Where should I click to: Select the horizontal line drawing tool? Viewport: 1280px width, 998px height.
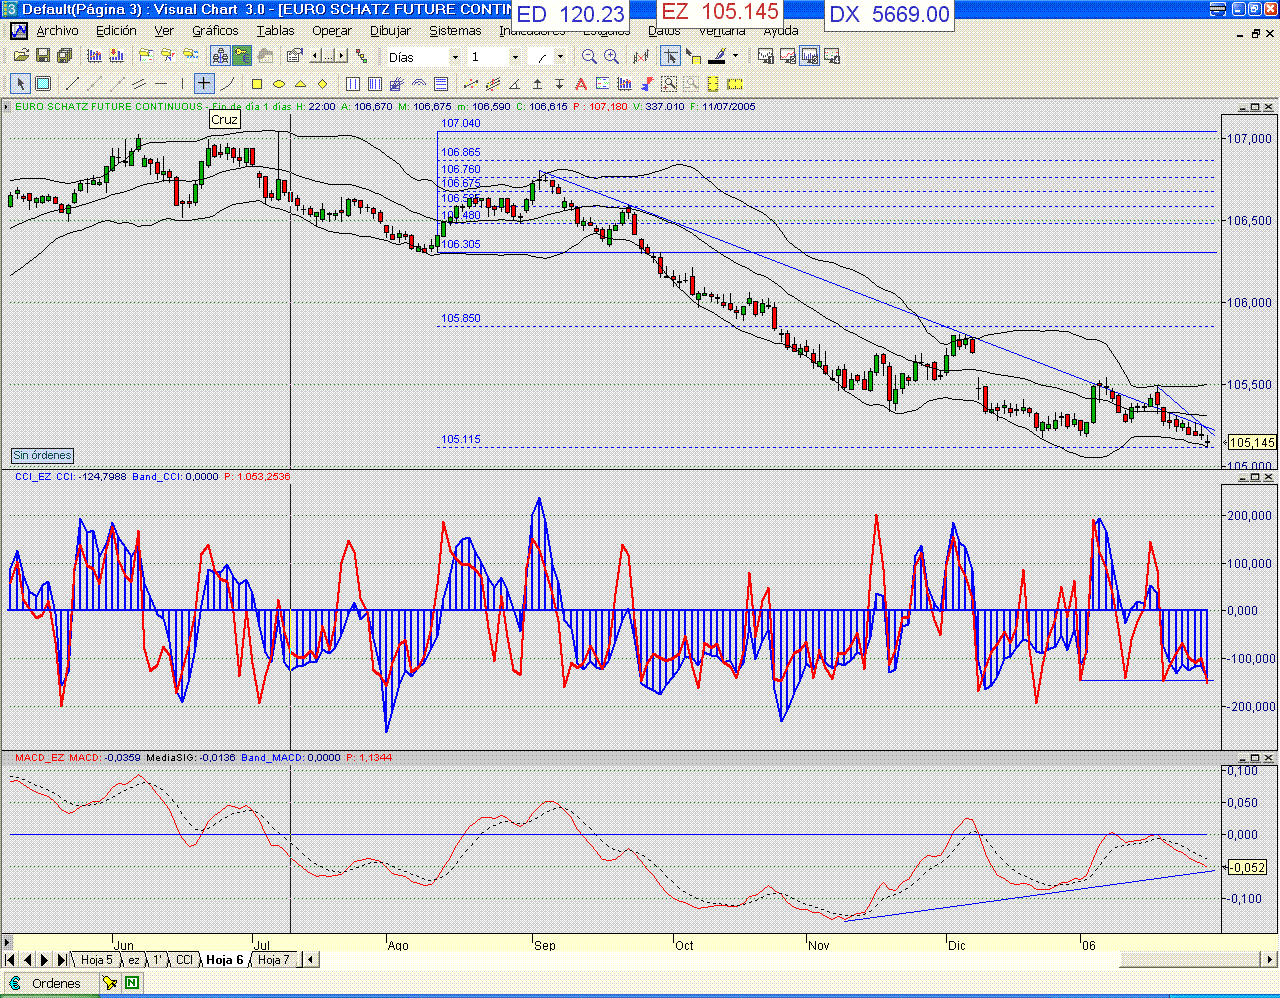coord(160,83)
